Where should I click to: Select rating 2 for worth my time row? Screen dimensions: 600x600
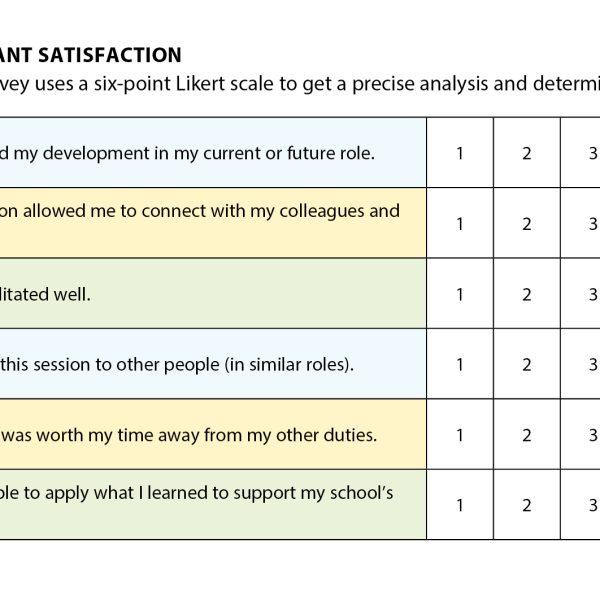point(527,434)
